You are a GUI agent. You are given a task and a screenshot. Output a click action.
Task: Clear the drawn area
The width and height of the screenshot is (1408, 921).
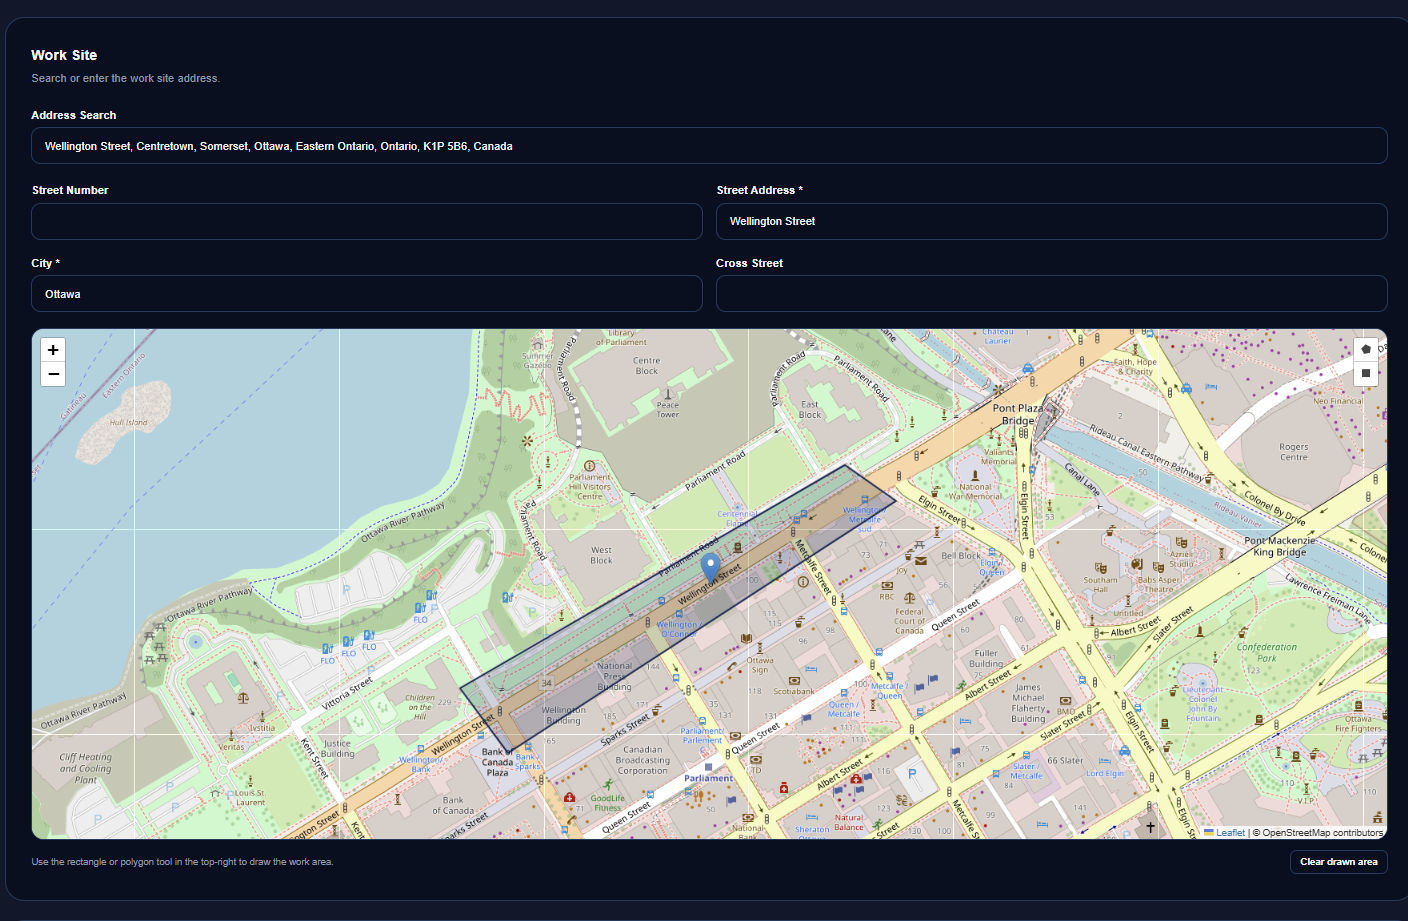1338,862
